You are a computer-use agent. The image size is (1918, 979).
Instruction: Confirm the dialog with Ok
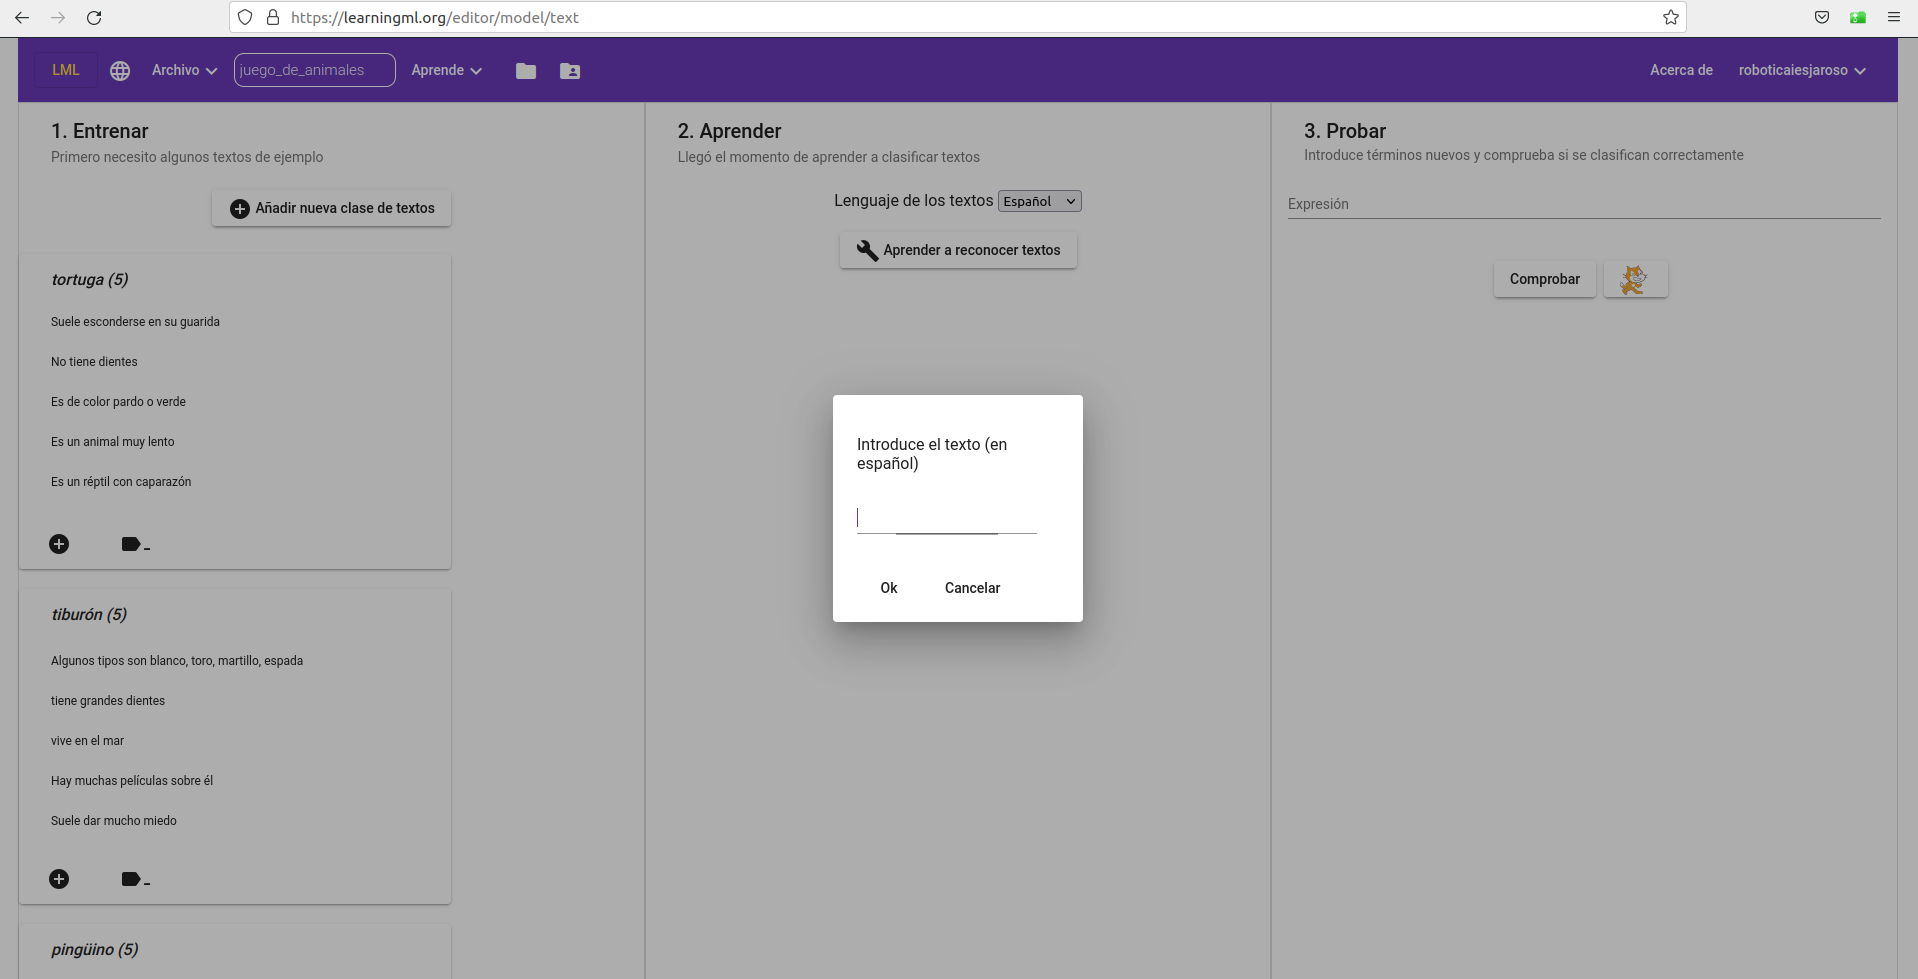click(888, 588)
